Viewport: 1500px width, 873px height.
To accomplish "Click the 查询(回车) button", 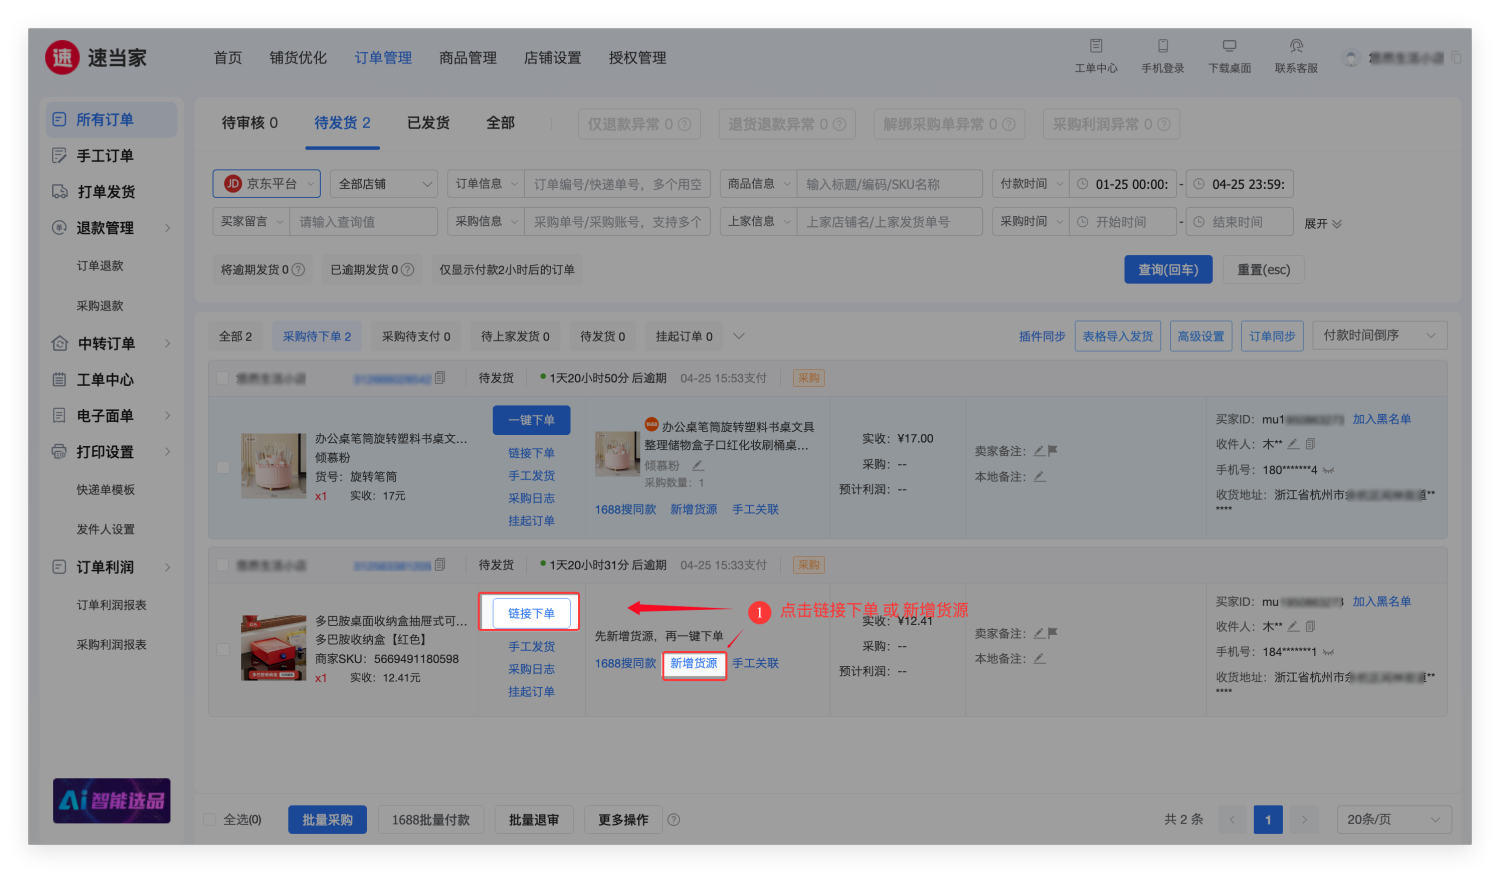I will click(1168, 270).
